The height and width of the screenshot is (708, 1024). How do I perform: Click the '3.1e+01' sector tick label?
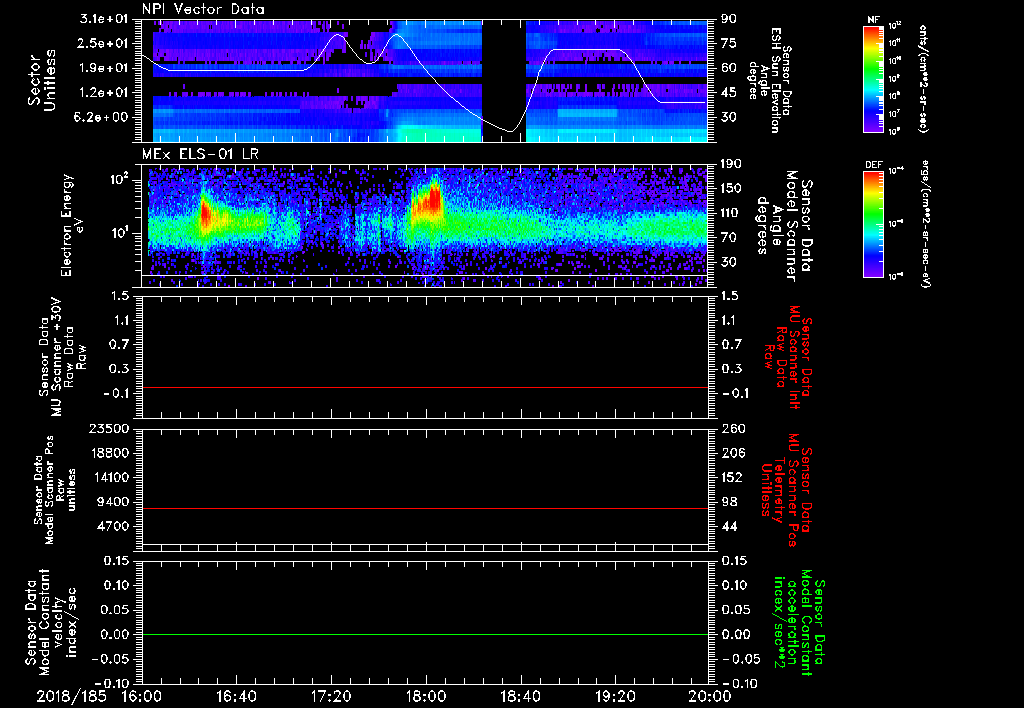104,19
